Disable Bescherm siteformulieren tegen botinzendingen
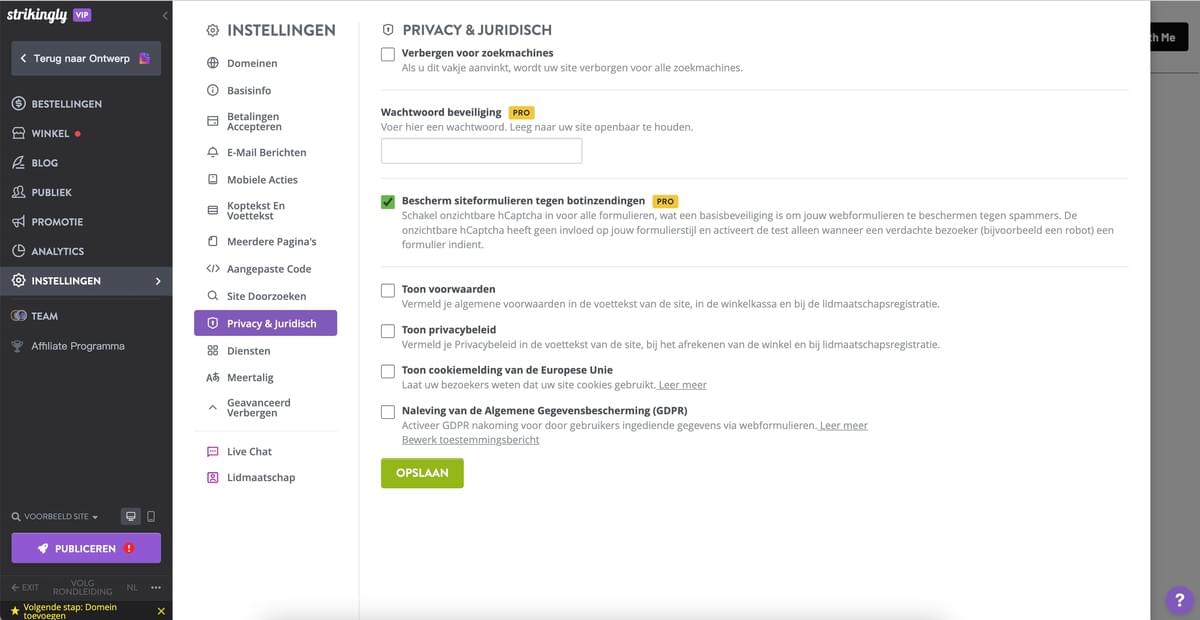Screen dimensions: 1200x620 click(x=387, y=202)
